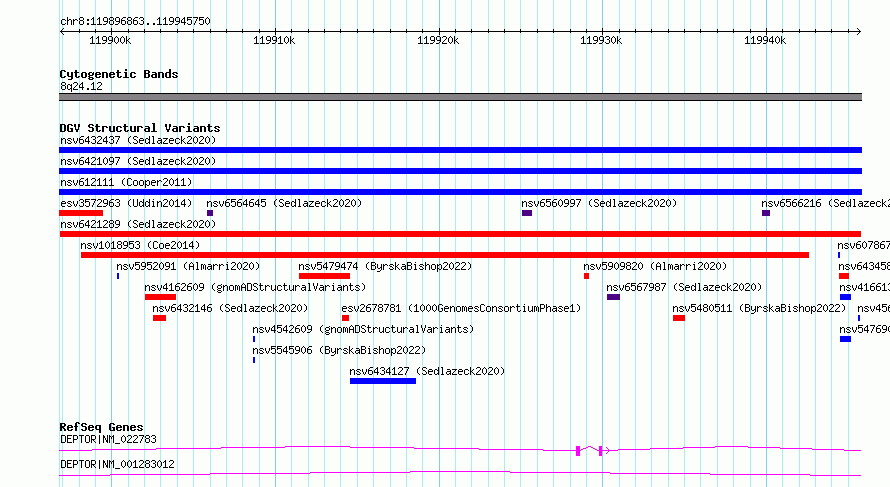
Task: Open the nsv5545906 (ByrskaBishop2022) label
Action: 339,350
